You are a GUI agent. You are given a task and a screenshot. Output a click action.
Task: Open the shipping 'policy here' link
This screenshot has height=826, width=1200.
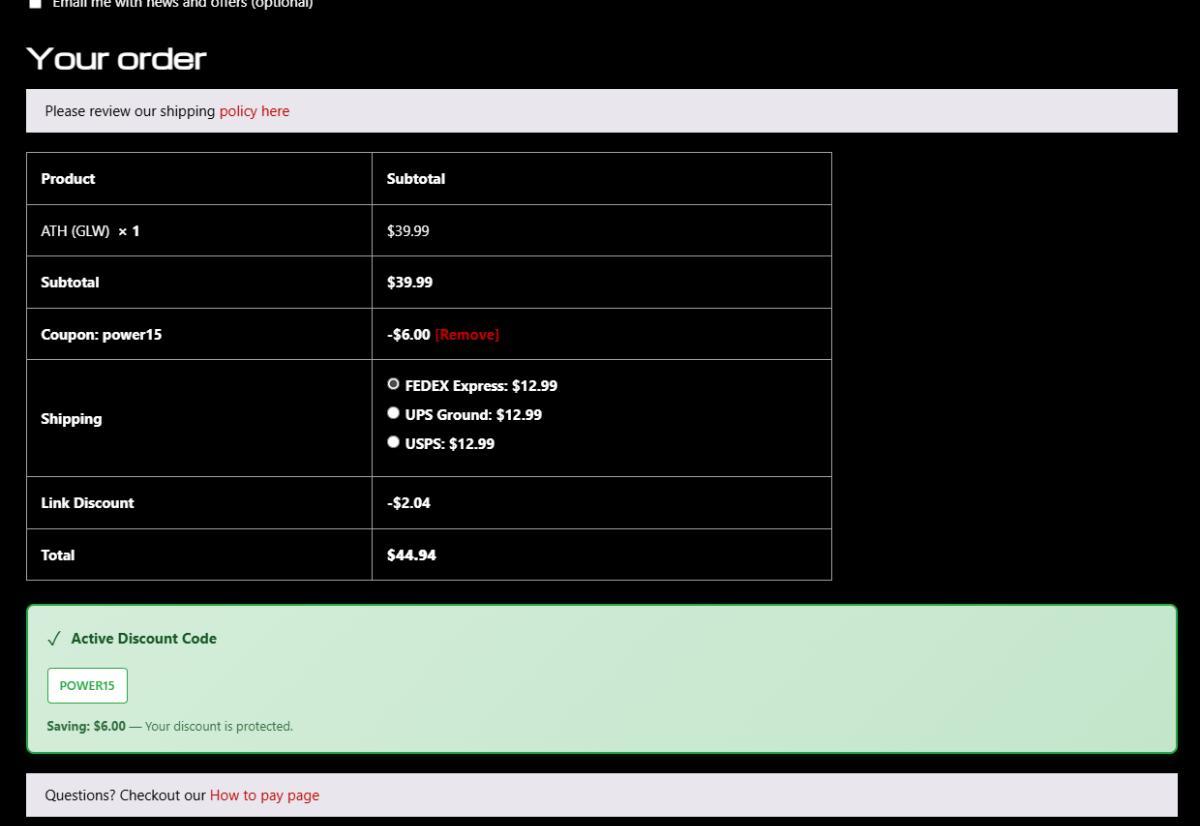[x=254, y=111]
